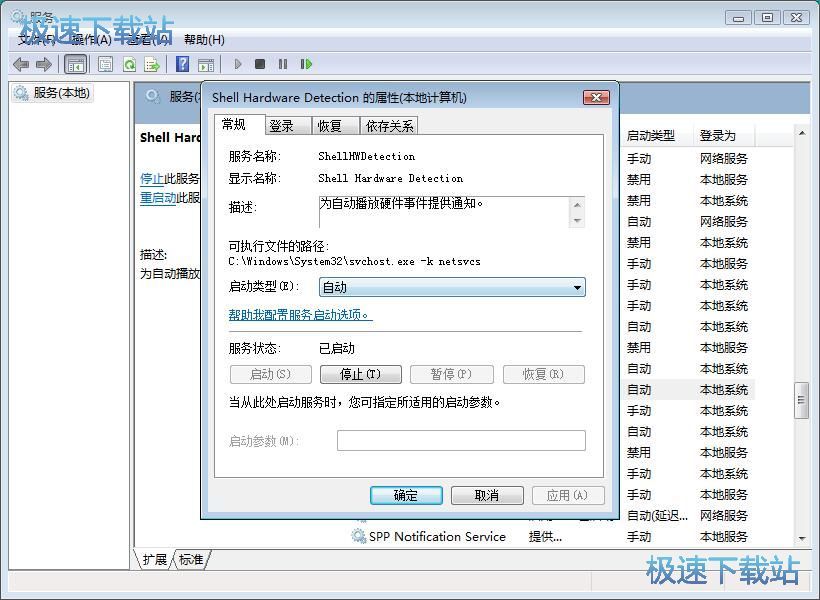Viewport: 820px width, 600px height.
Task: Click the 自动(延迟... startup type cell
Action: point(657,516)
